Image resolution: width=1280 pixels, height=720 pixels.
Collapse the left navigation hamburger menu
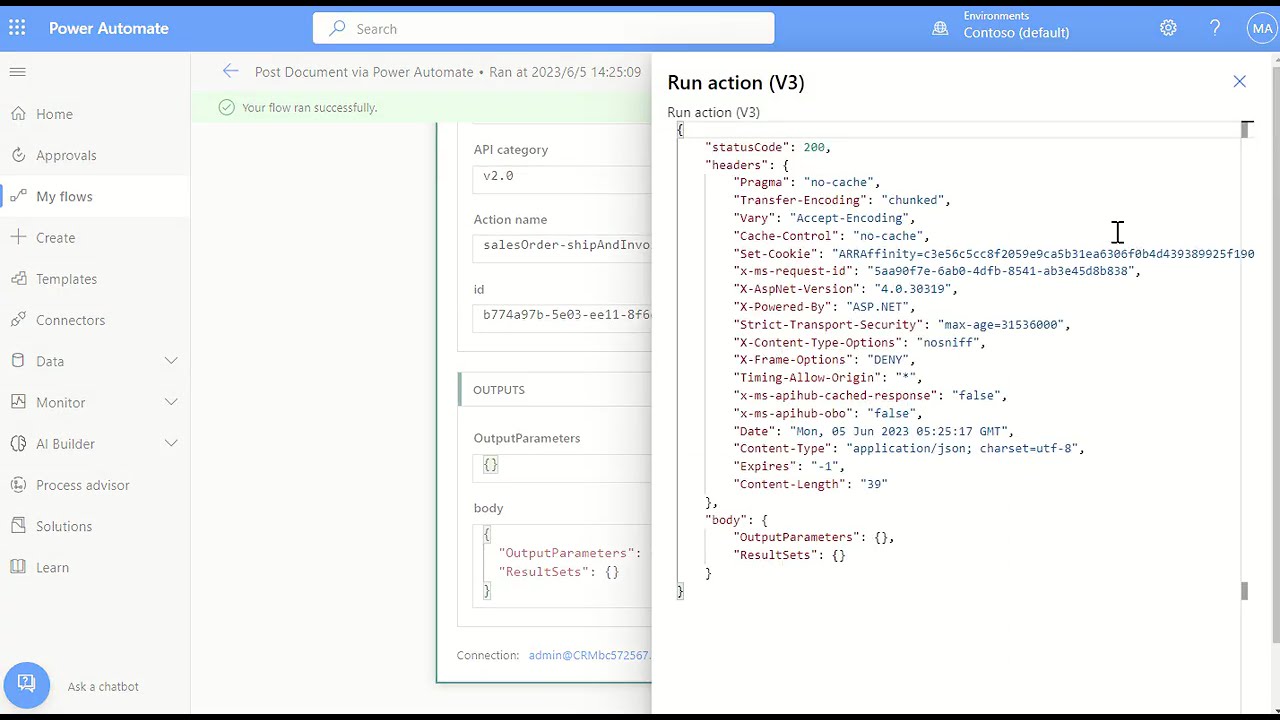click(18, 72)
